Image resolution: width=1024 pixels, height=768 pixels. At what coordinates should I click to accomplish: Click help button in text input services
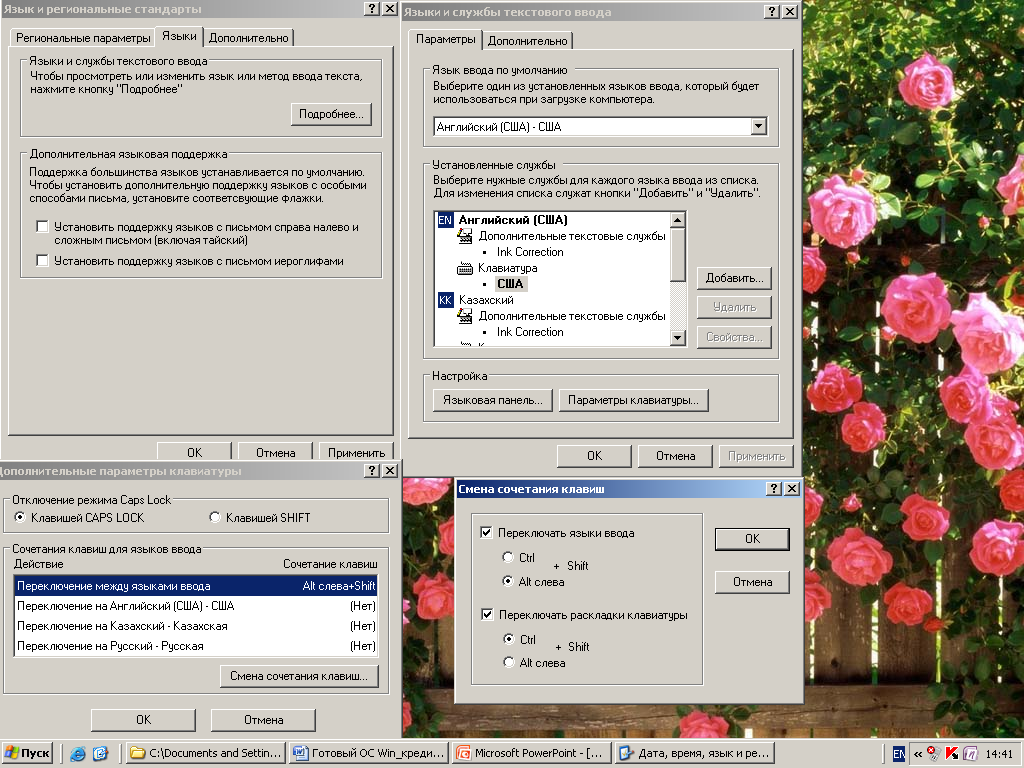771,11
